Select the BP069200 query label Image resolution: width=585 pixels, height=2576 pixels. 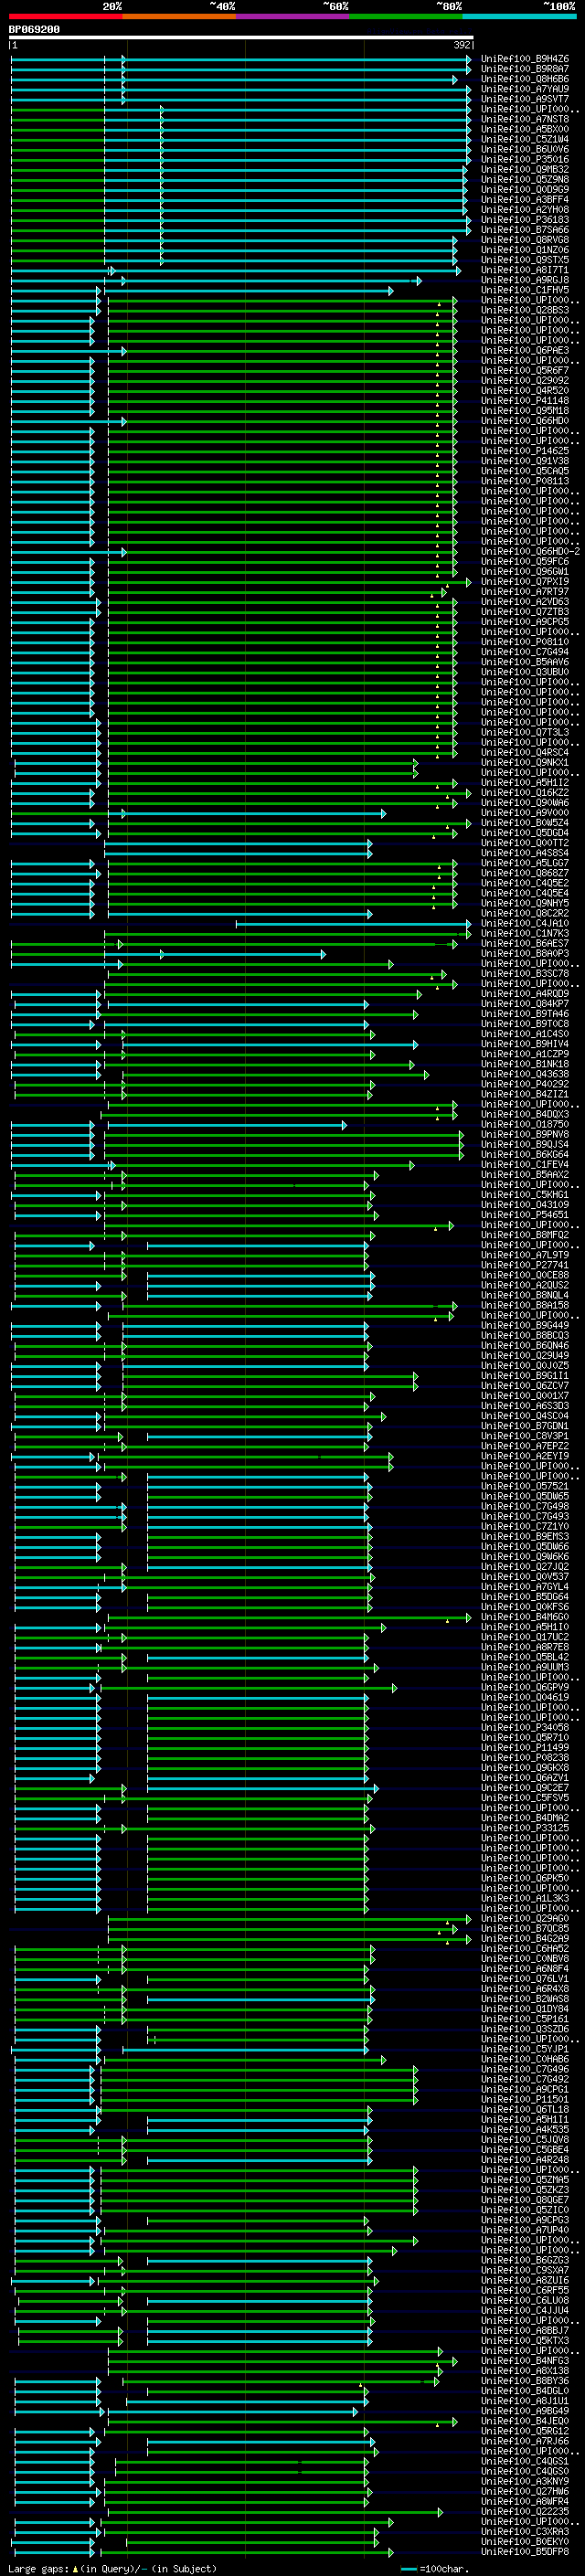(x=34, y=30)
